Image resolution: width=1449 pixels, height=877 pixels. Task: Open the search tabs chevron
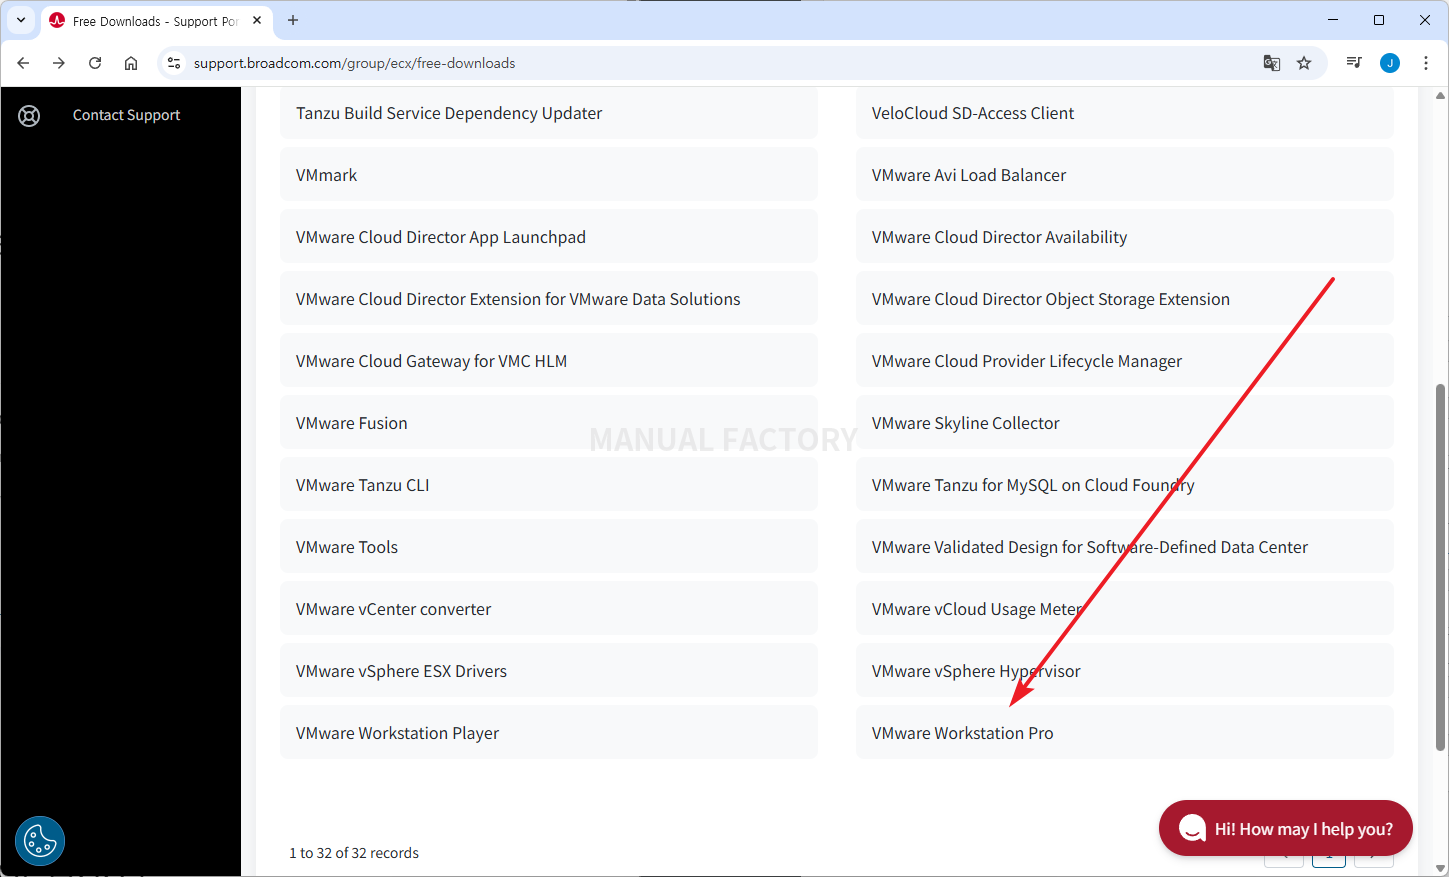coord(21,20)
